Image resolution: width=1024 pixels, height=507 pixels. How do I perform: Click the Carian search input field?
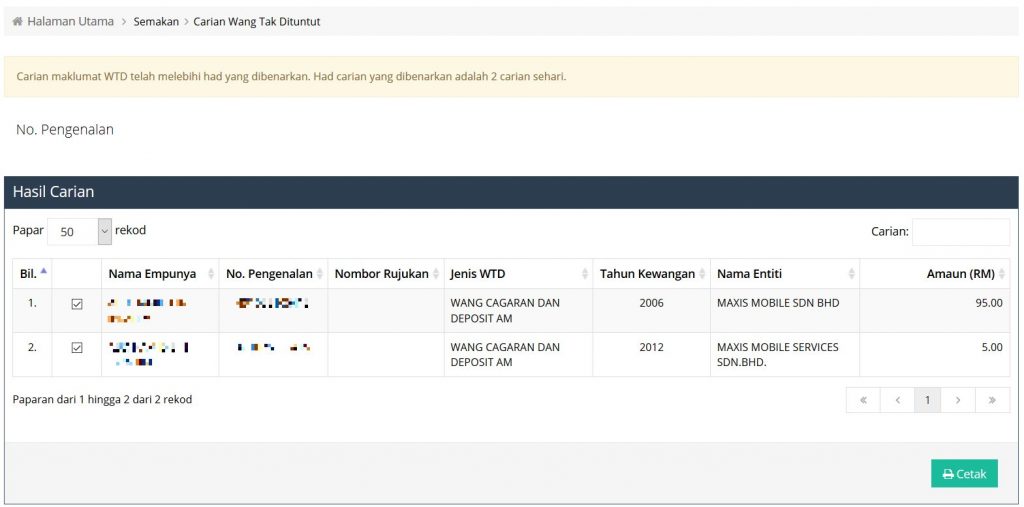tap(960, 232)
